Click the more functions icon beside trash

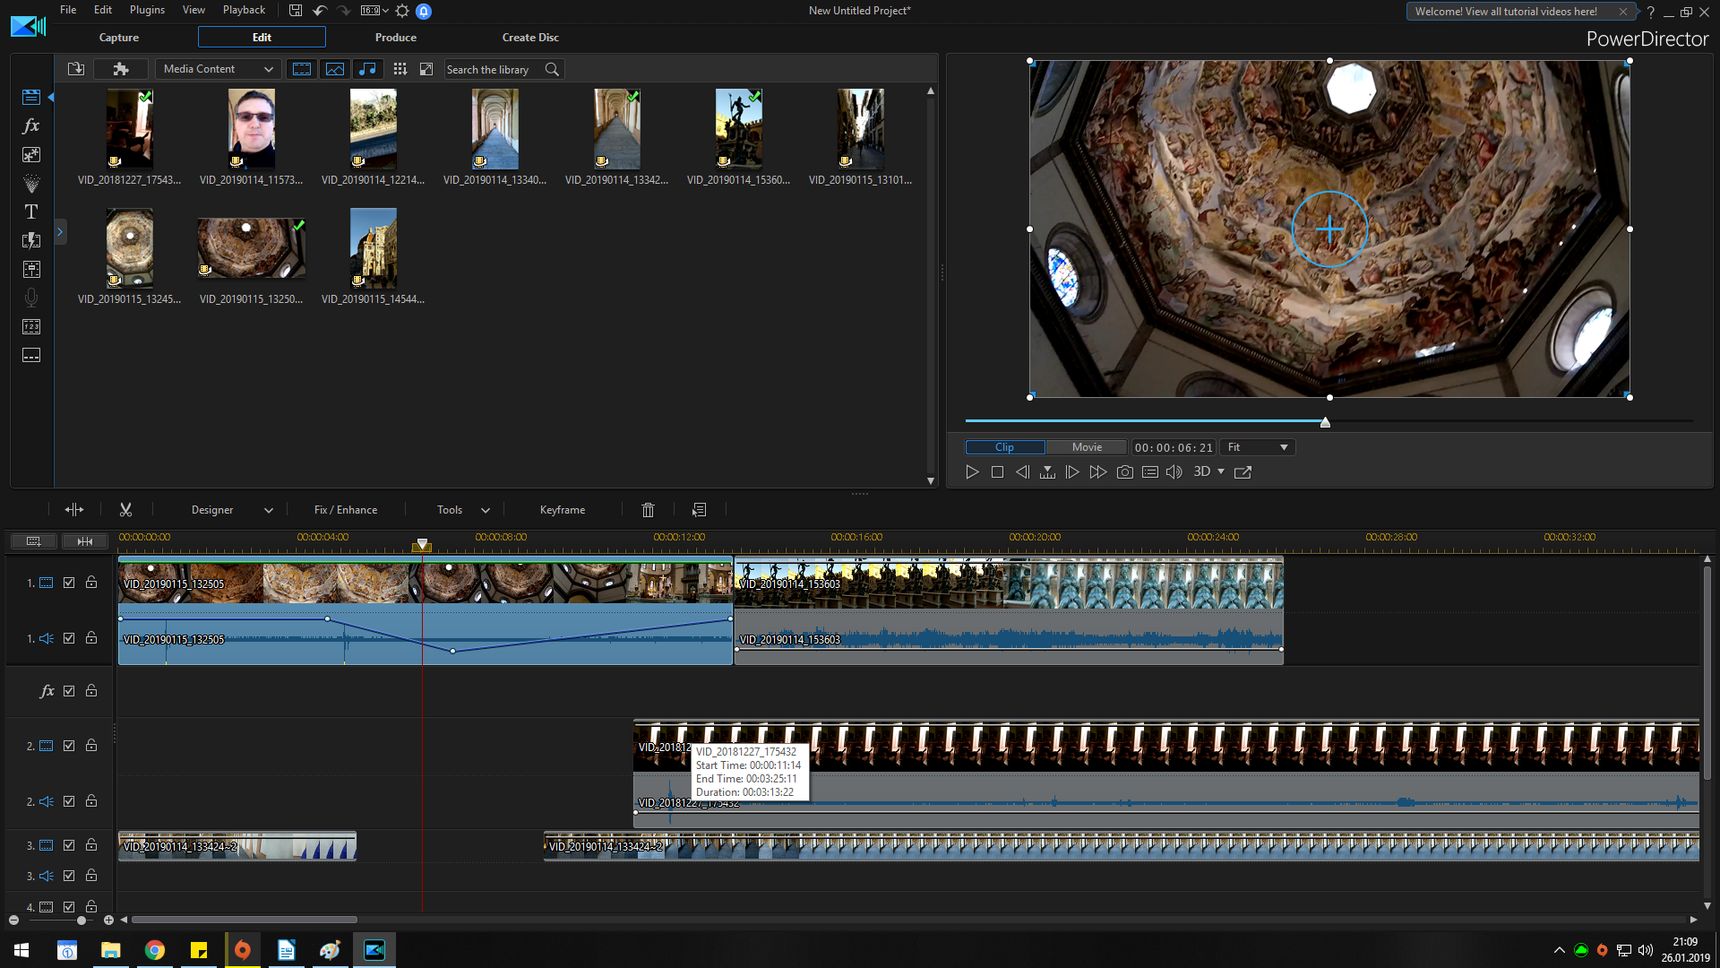(699, 510)
